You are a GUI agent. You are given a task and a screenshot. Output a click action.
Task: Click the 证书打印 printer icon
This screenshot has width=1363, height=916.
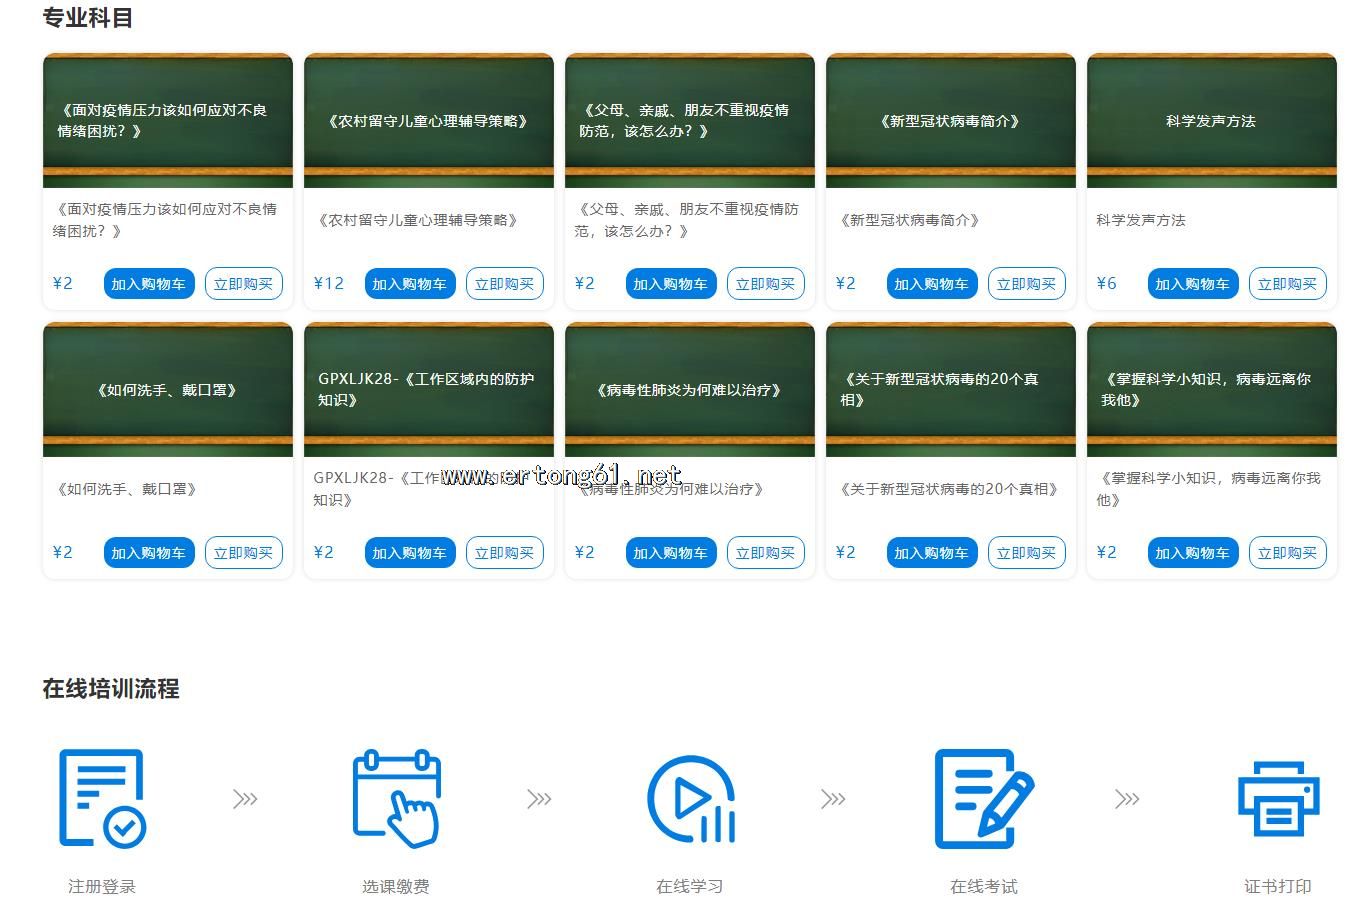tap(1278, 798)
